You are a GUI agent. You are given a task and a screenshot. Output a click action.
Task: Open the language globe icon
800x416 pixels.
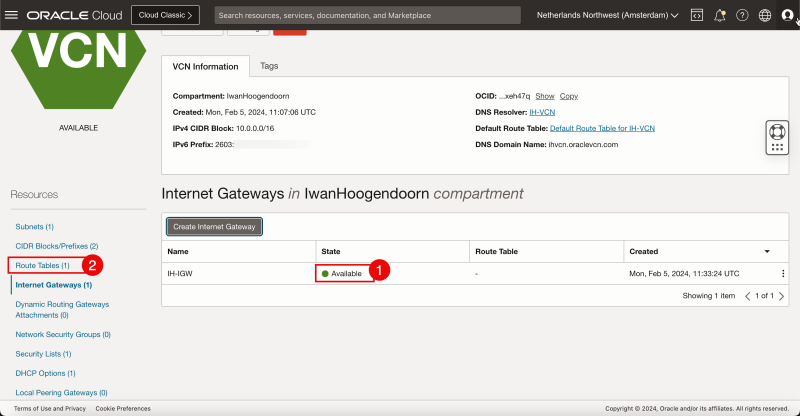click(x=765, y=15)
